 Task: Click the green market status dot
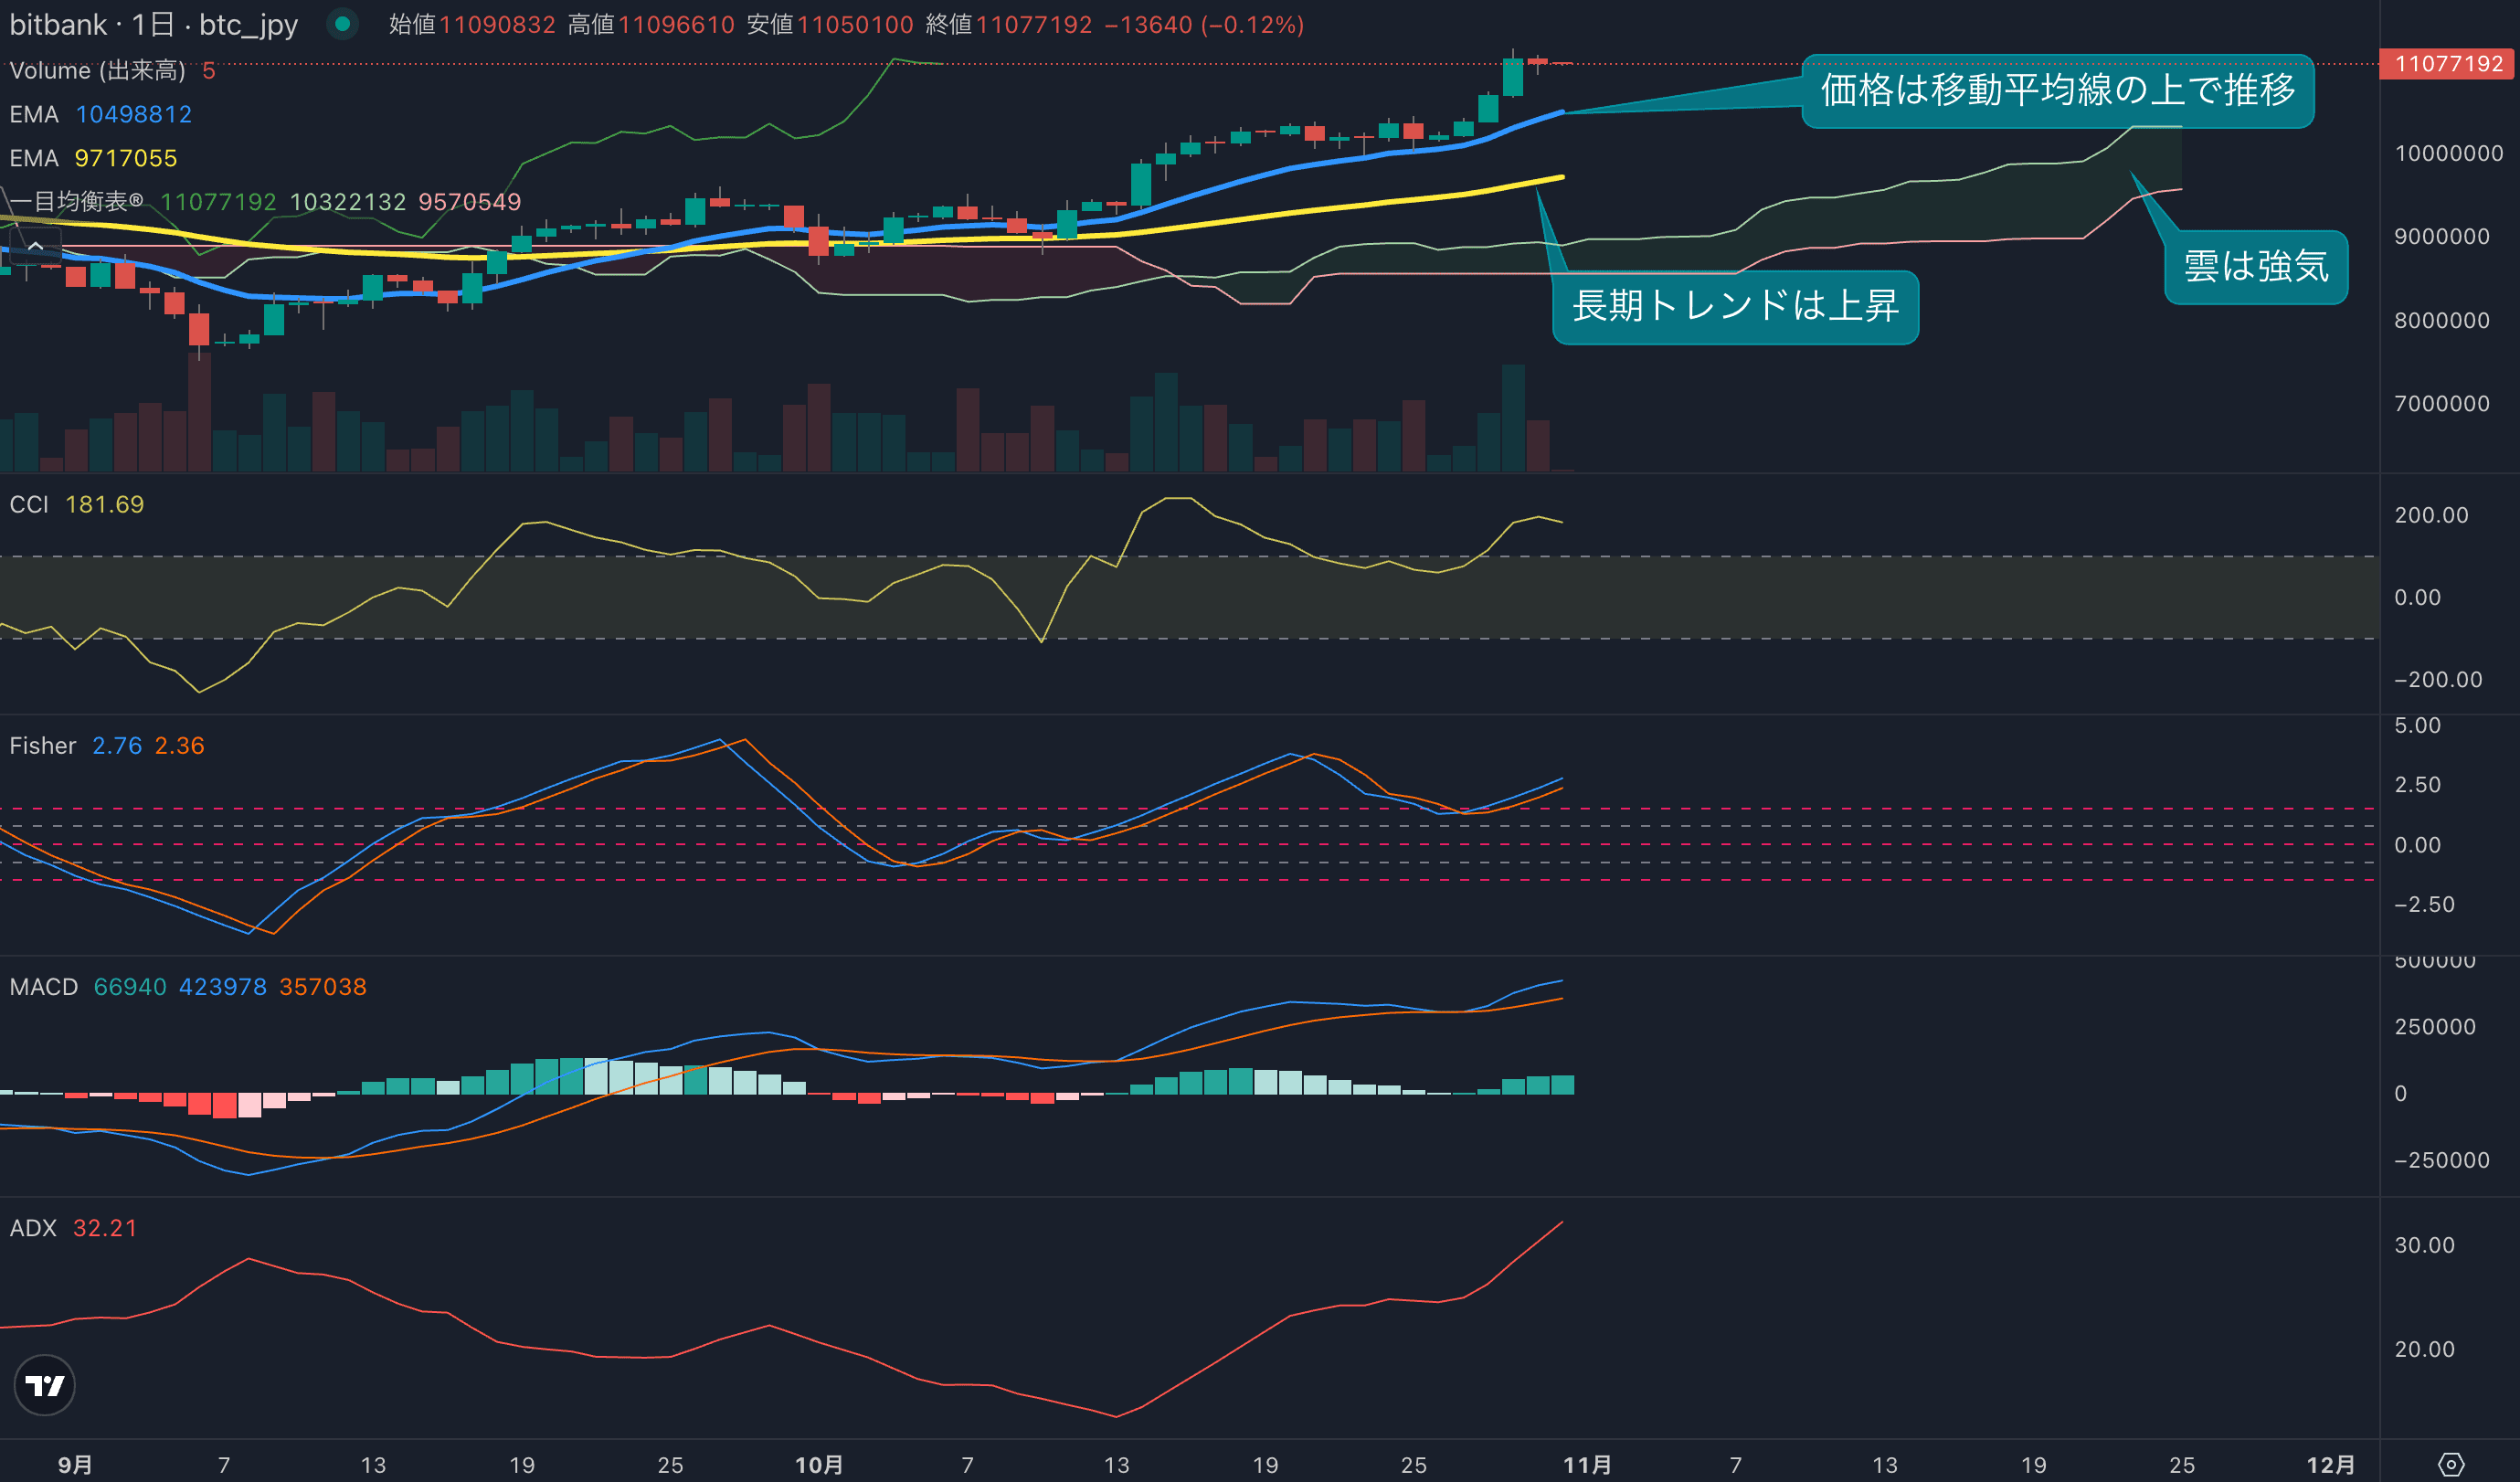click(x=342, y=24)
